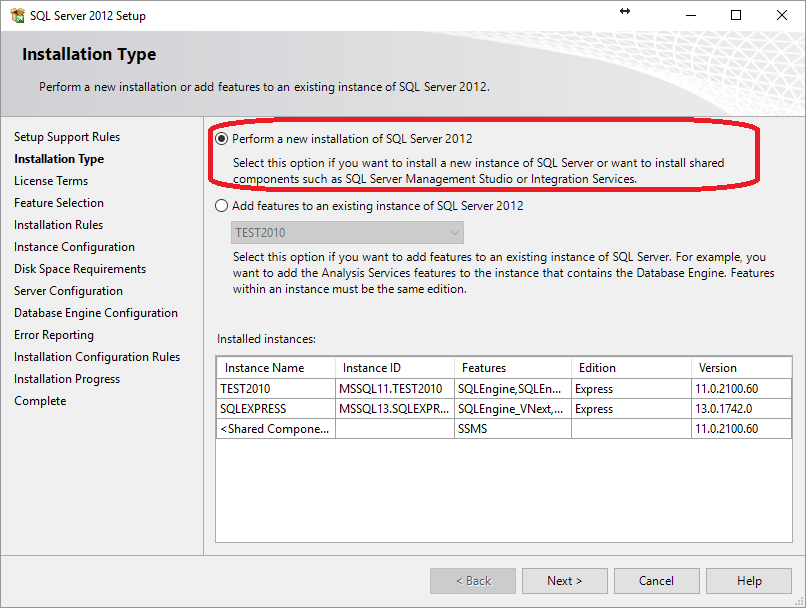
Task: Click version 11.0.2100.60 in TEST2010 row
Action: pos(741,389)
